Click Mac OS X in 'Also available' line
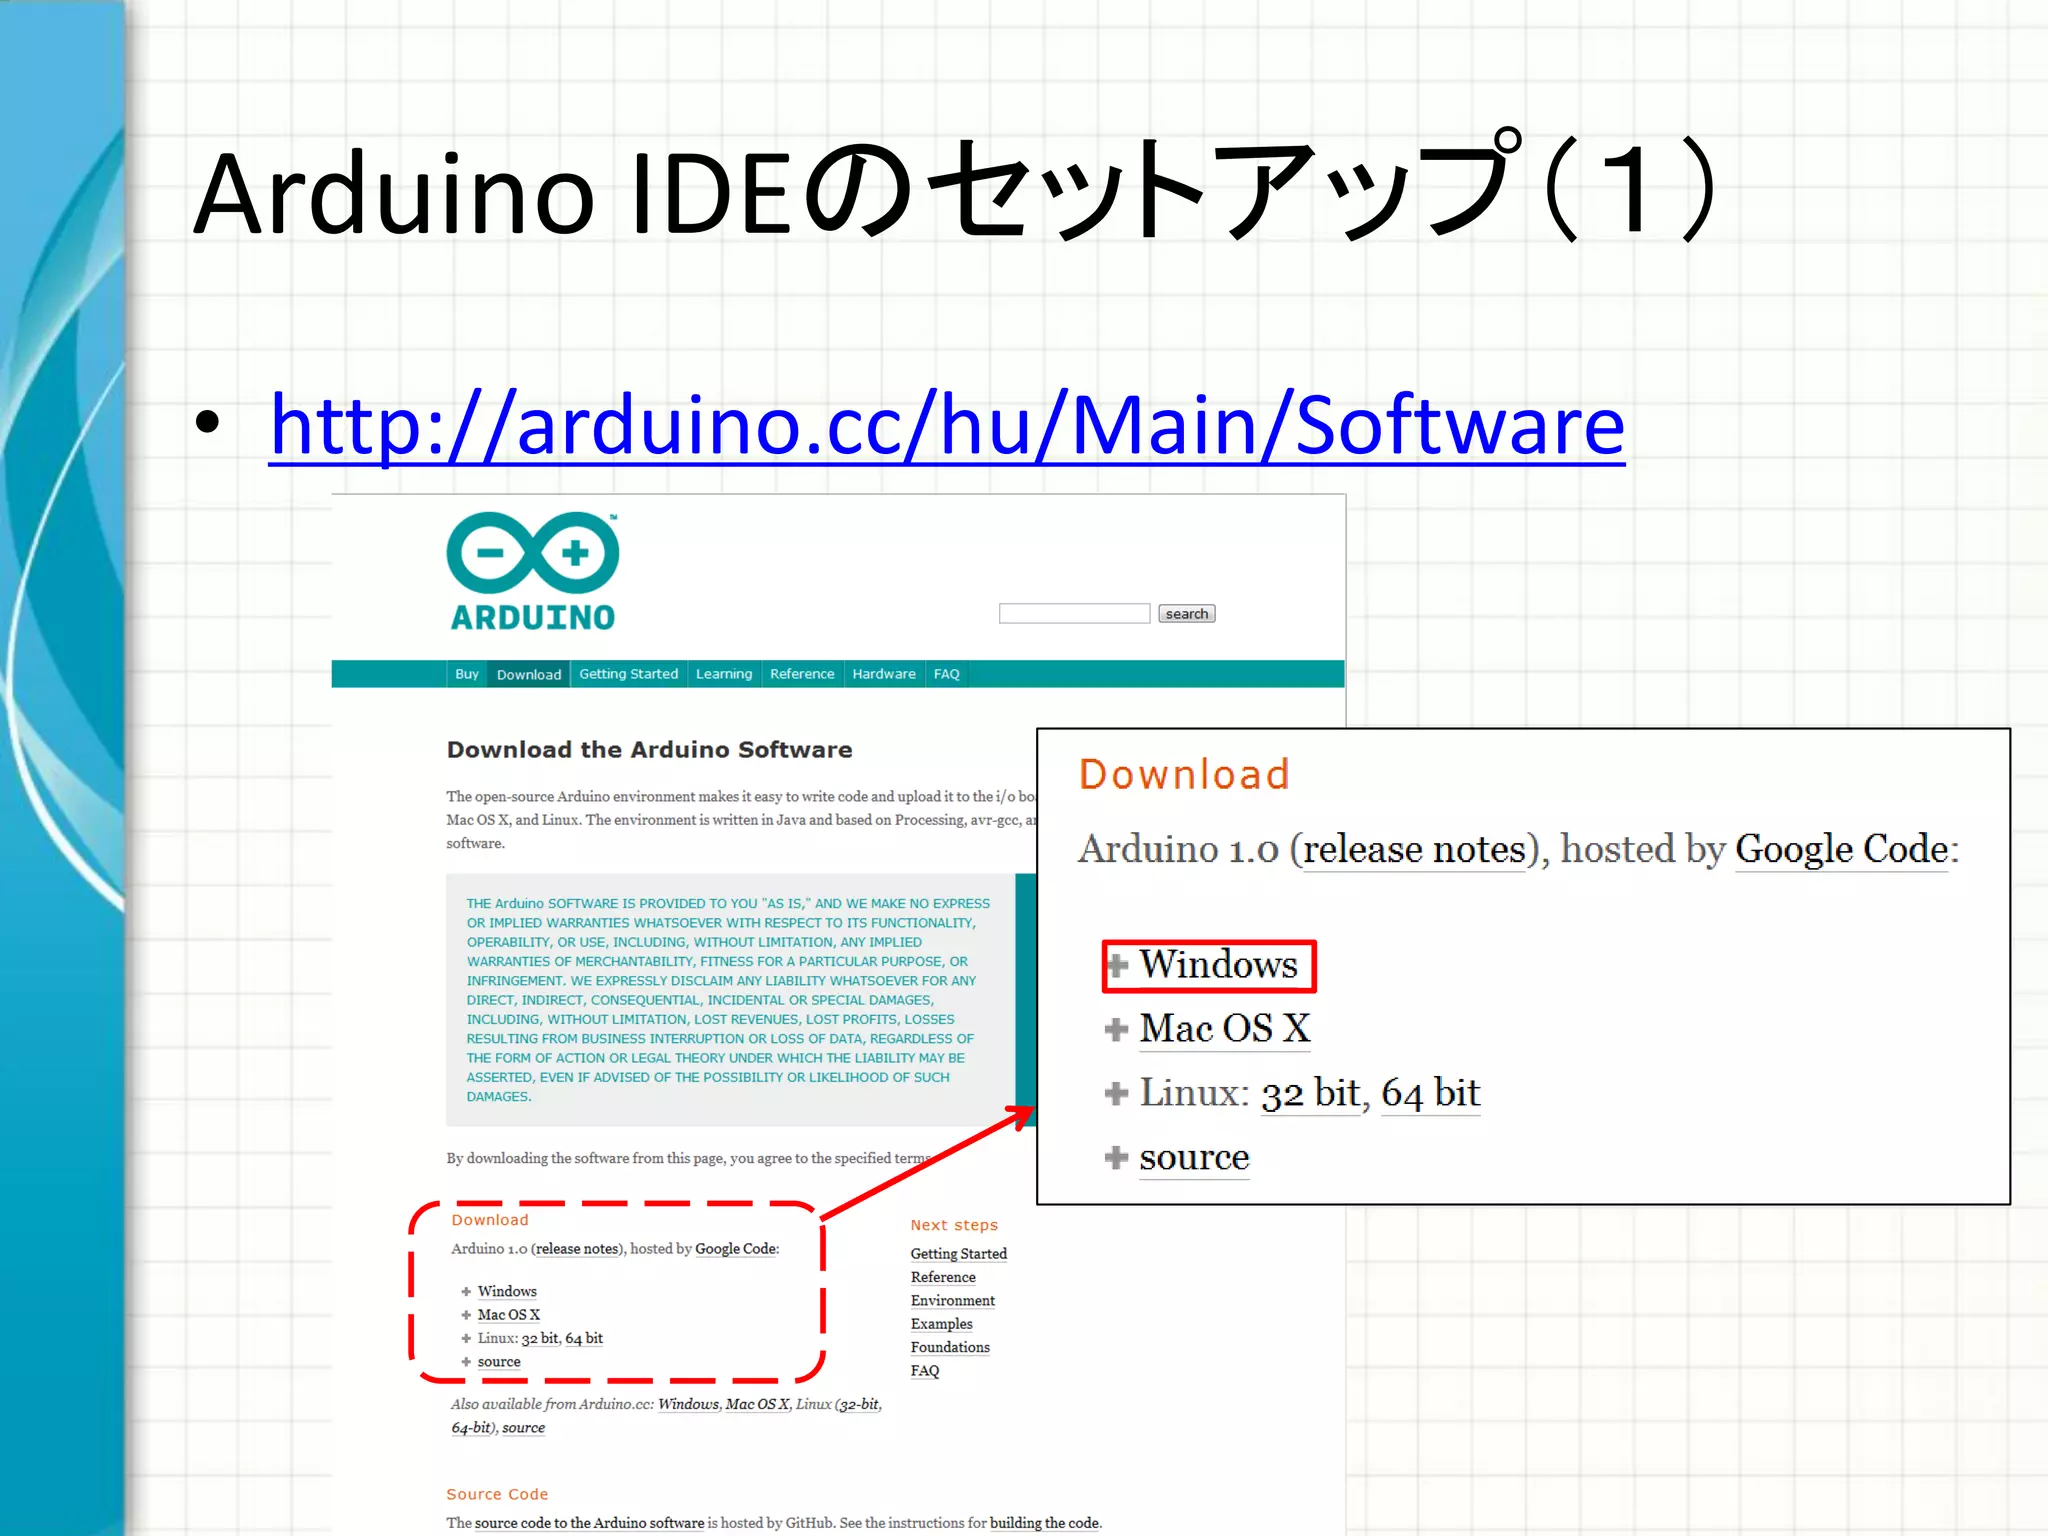 [x=757, y=1404]
